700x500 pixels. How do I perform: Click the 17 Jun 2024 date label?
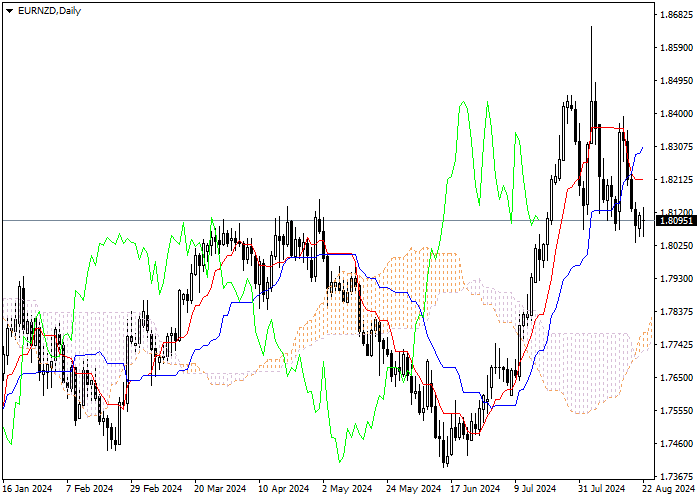[475, 489]
